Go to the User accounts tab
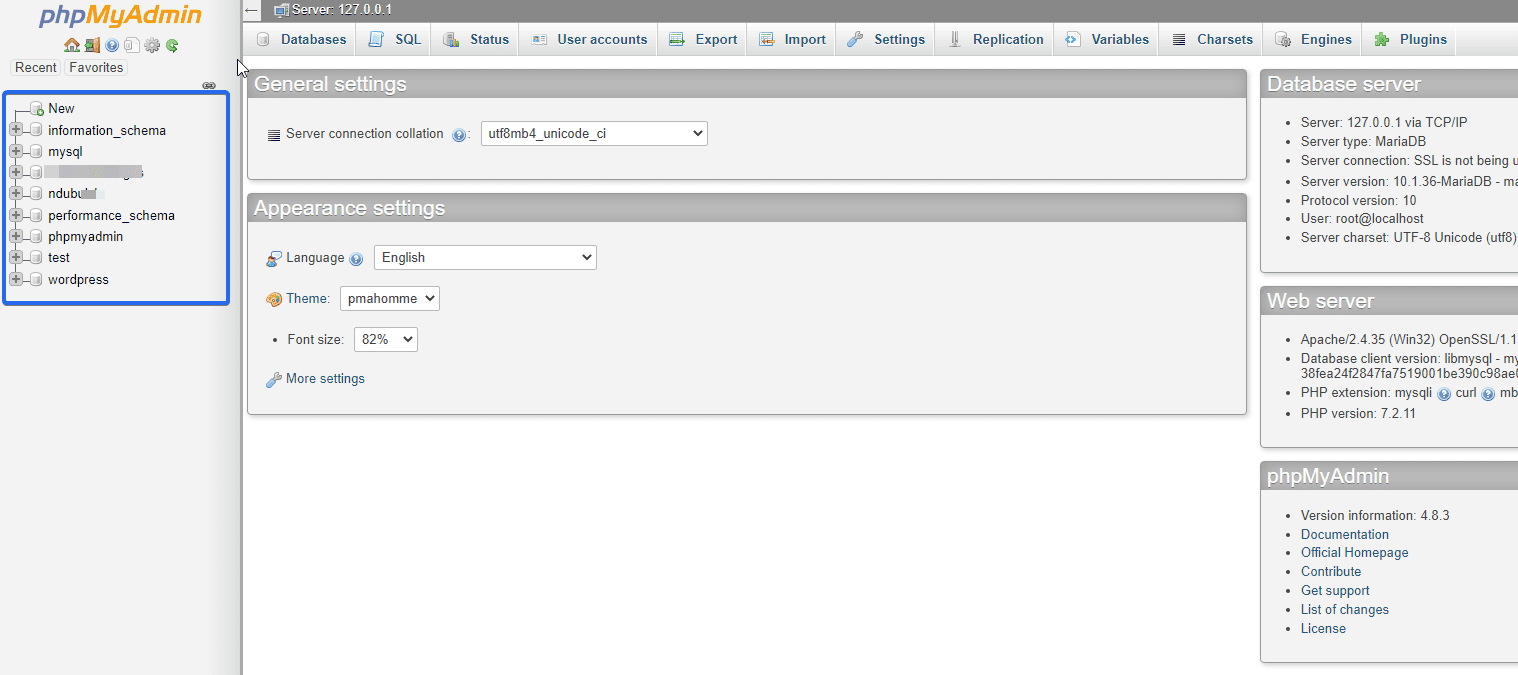 (x=589, y=39)
